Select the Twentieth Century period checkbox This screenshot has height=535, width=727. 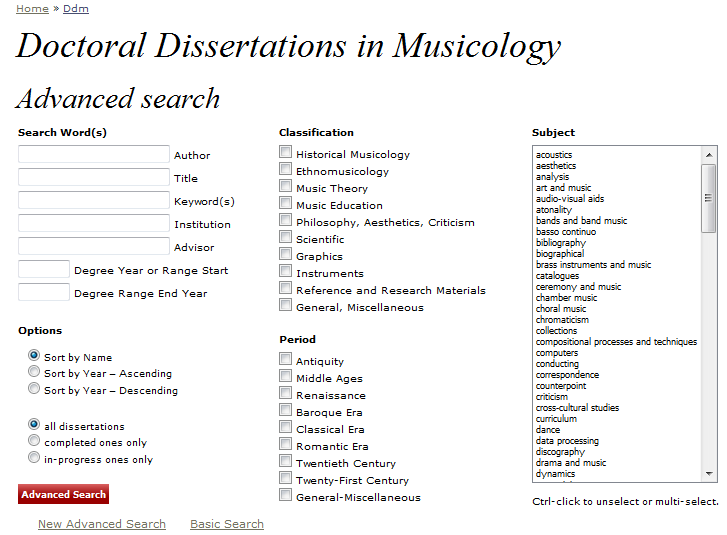pos(286,462)
